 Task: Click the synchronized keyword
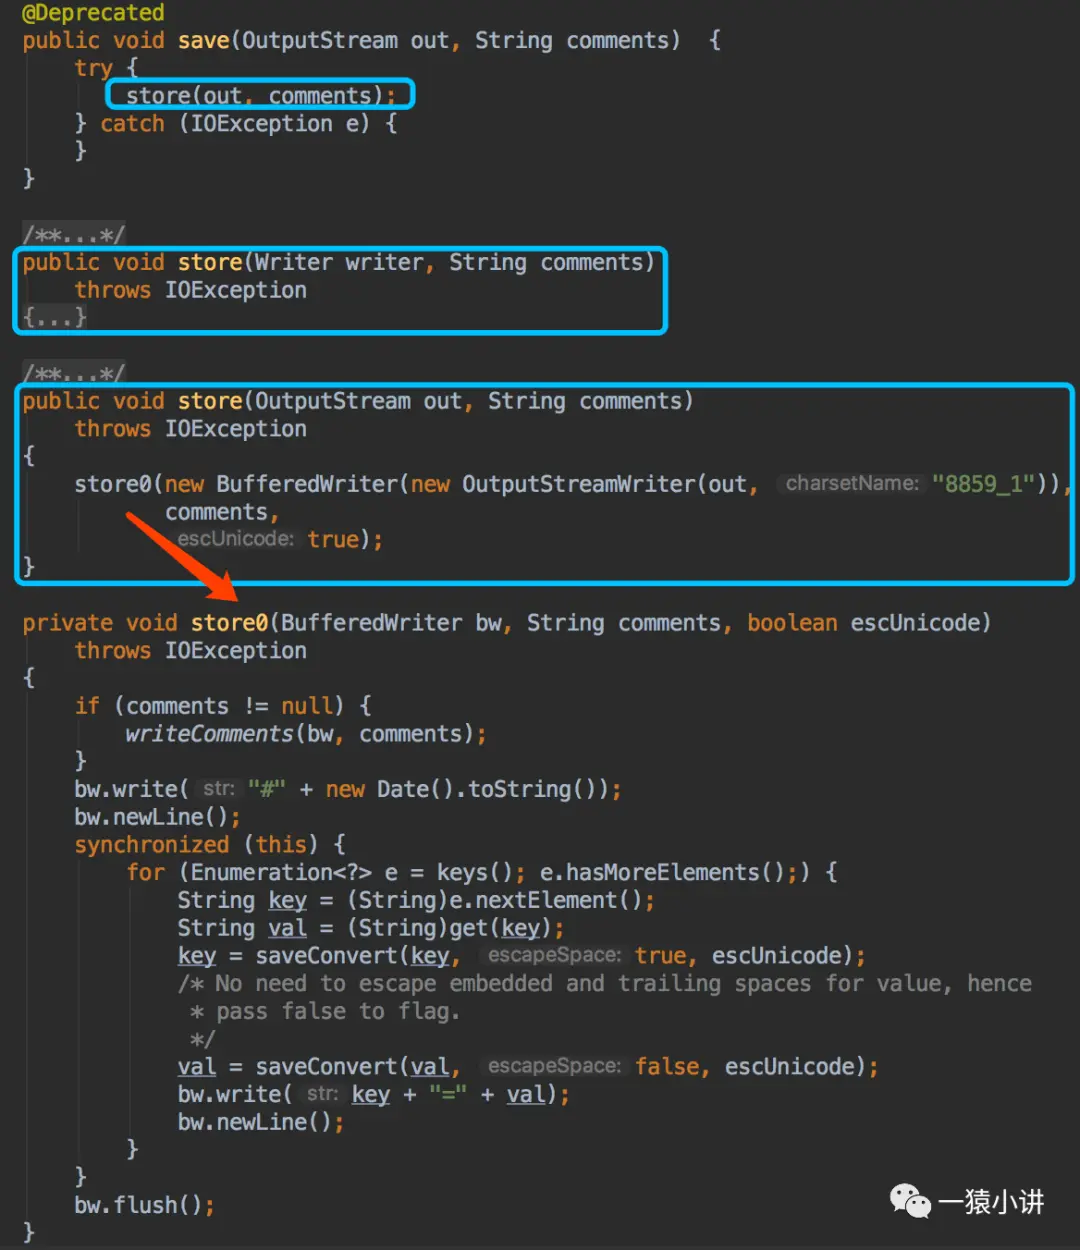tap(152, 845)
